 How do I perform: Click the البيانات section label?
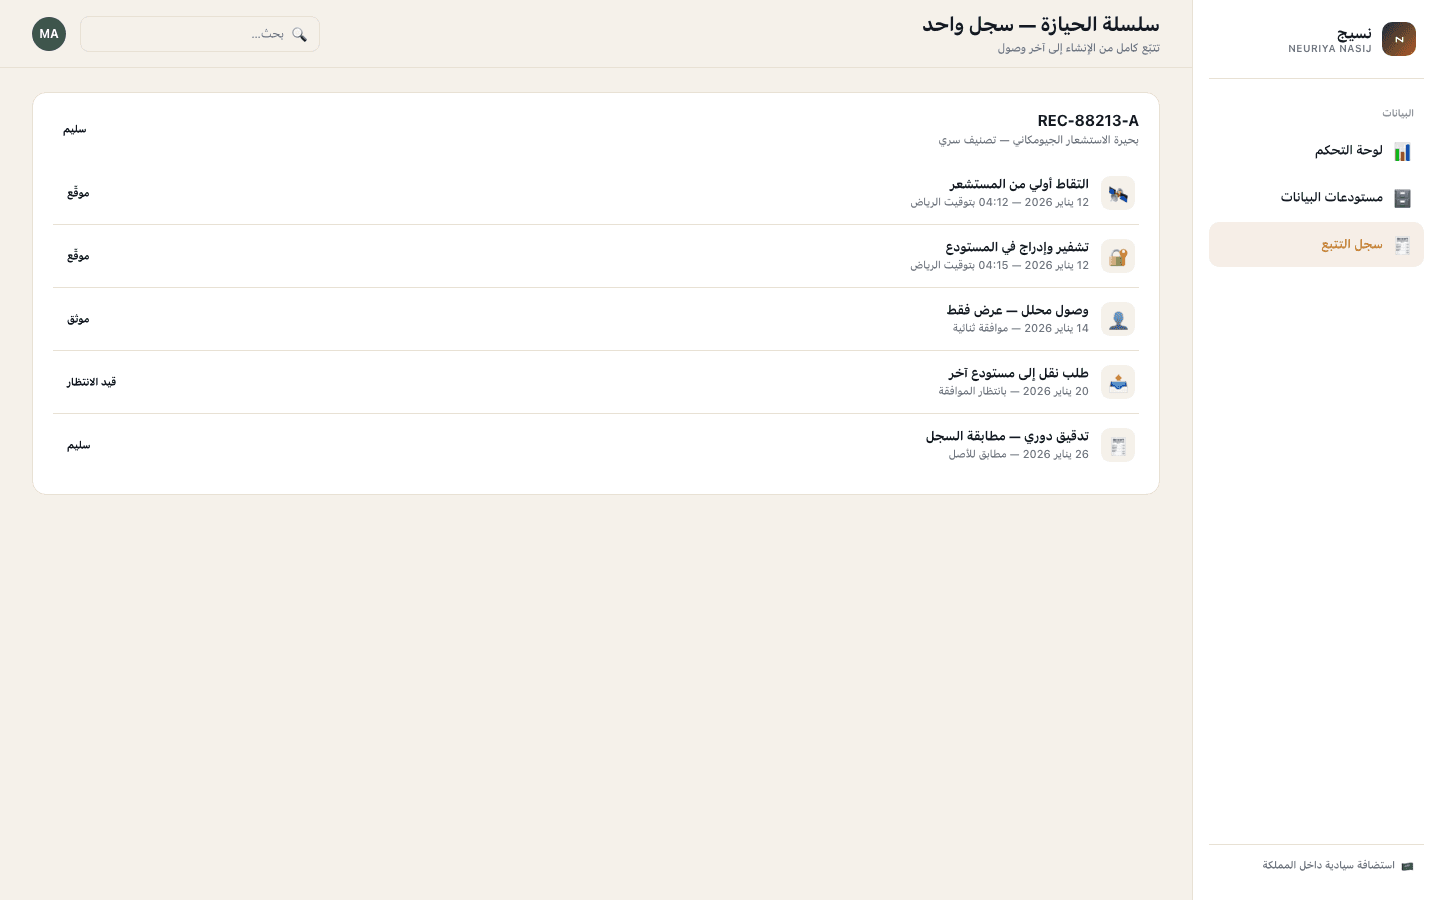(1398, 113)
